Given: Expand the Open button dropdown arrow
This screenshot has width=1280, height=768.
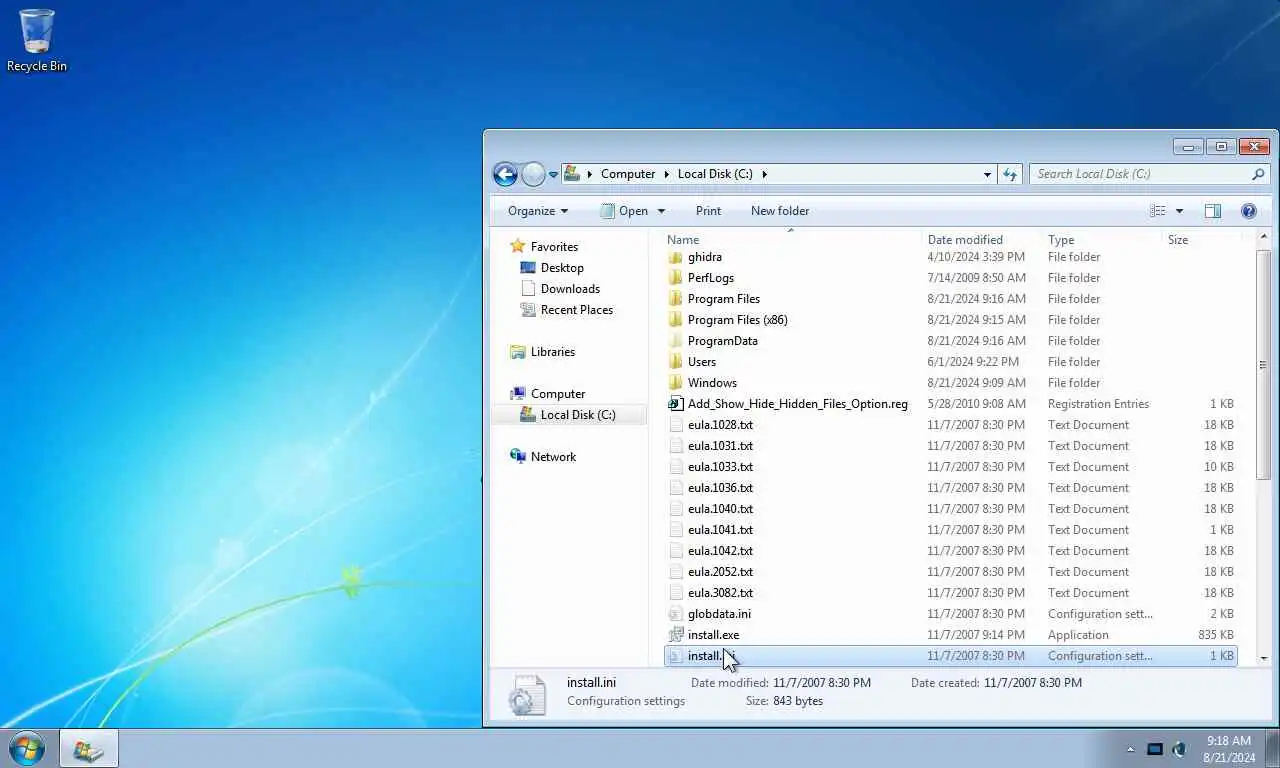Looking at the screenshot, I should [x=661, y=211].
